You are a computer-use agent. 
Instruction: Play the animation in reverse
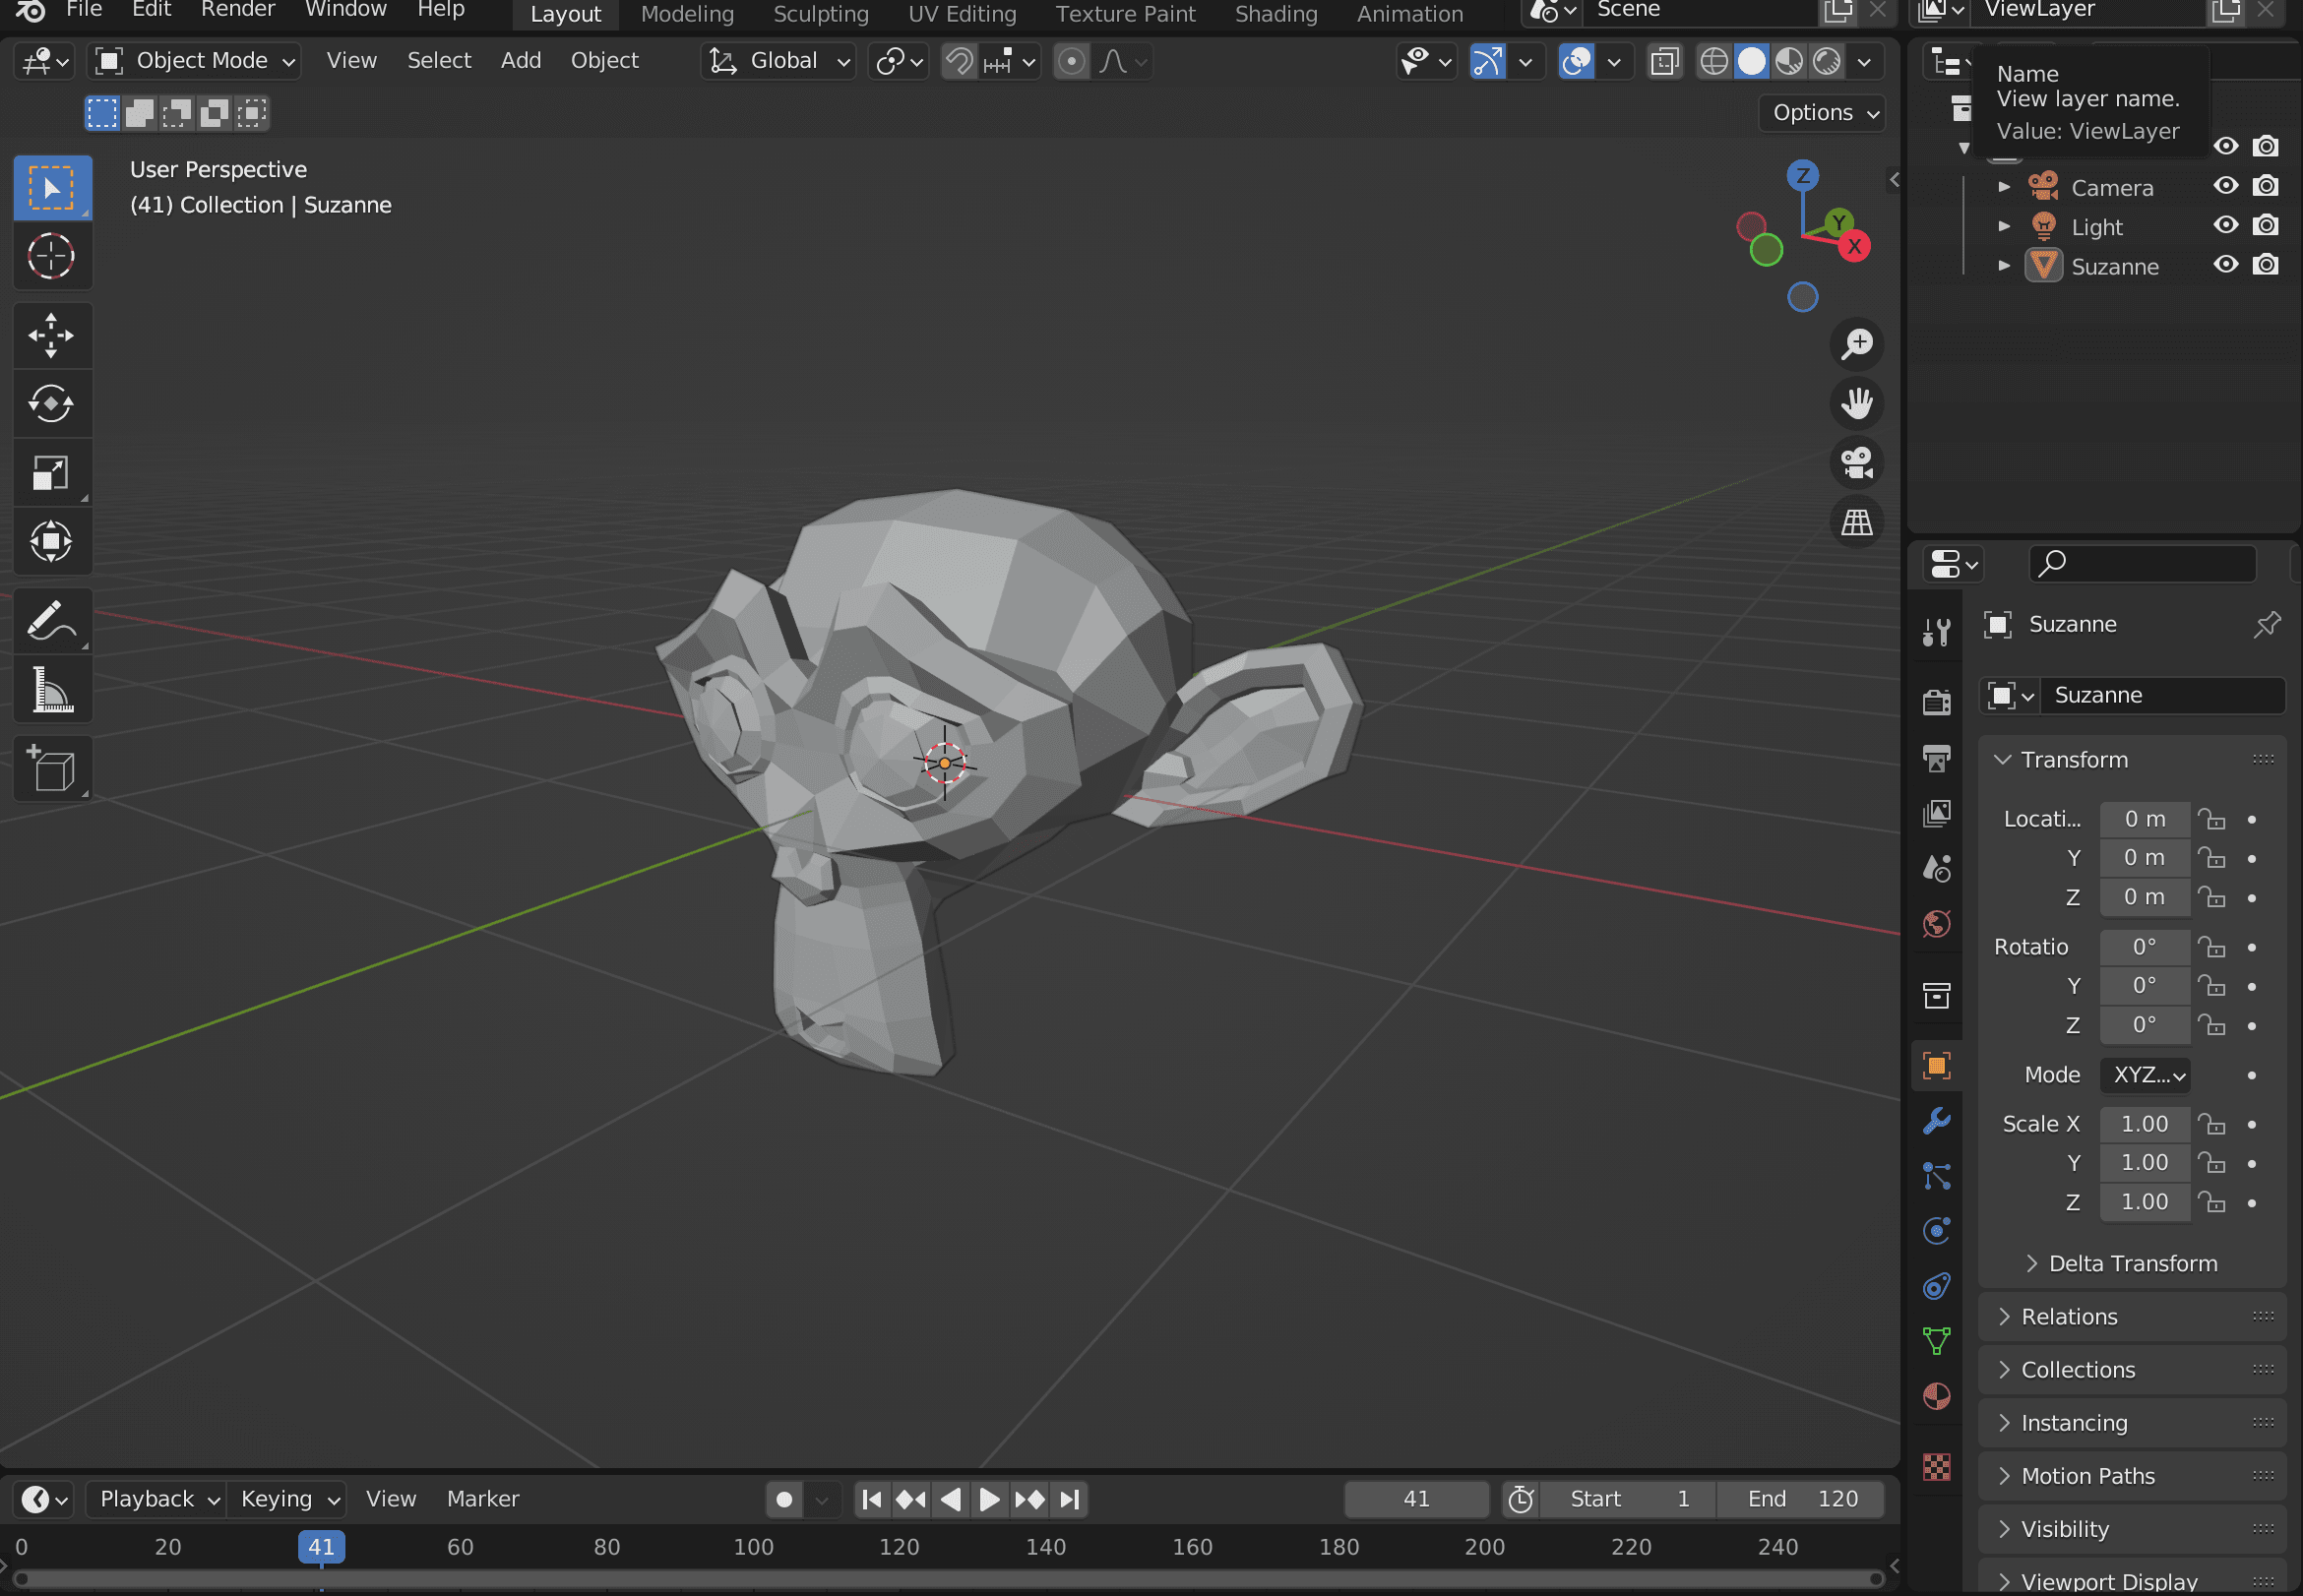[951, 1499]
